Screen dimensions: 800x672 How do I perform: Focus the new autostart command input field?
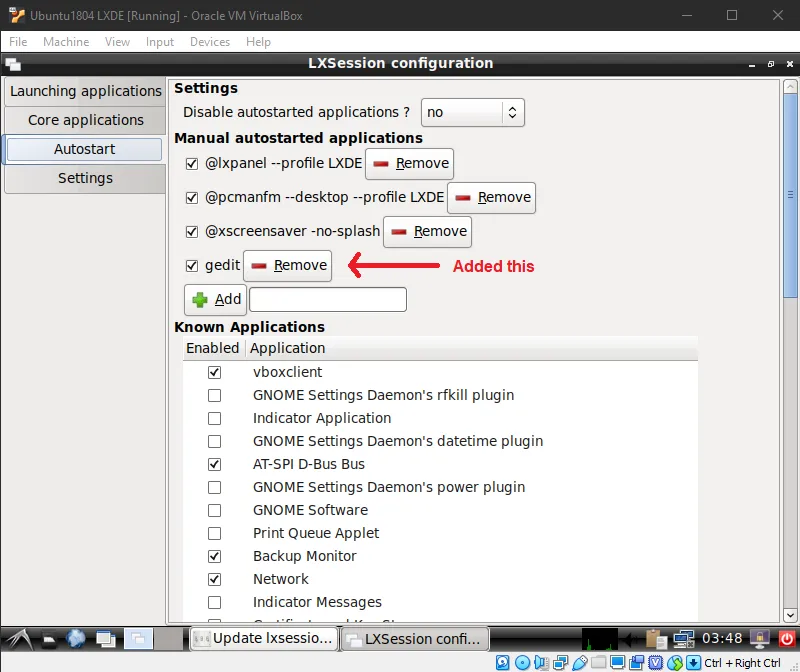(328, 300)
